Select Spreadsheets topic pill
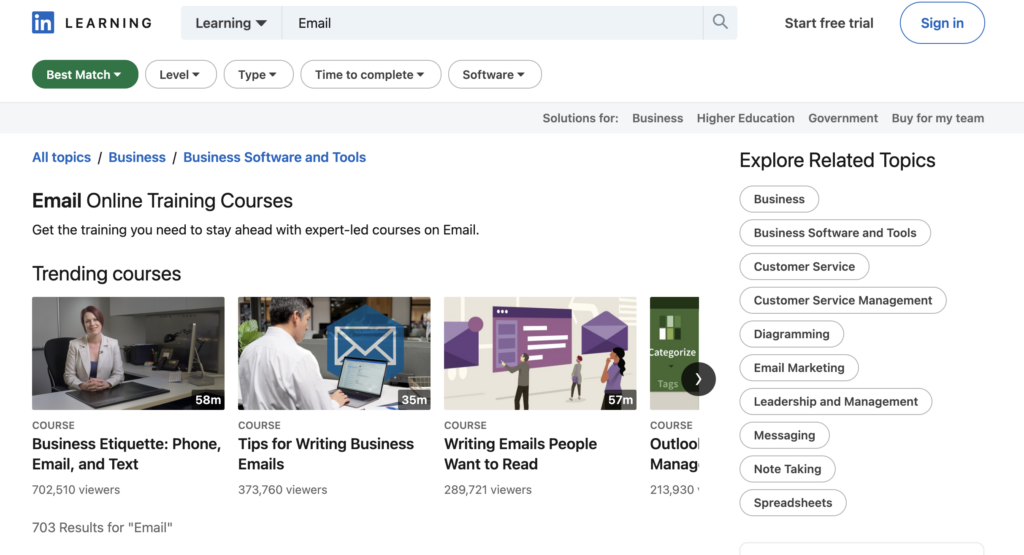This screenshot has width=1024, height=555. [792, 503]
